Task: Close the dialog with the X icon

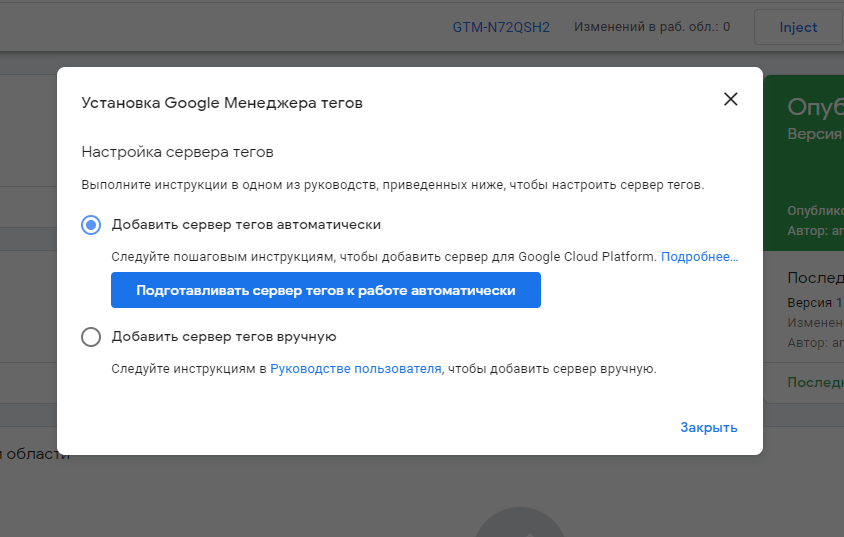Action: point(730,99)
